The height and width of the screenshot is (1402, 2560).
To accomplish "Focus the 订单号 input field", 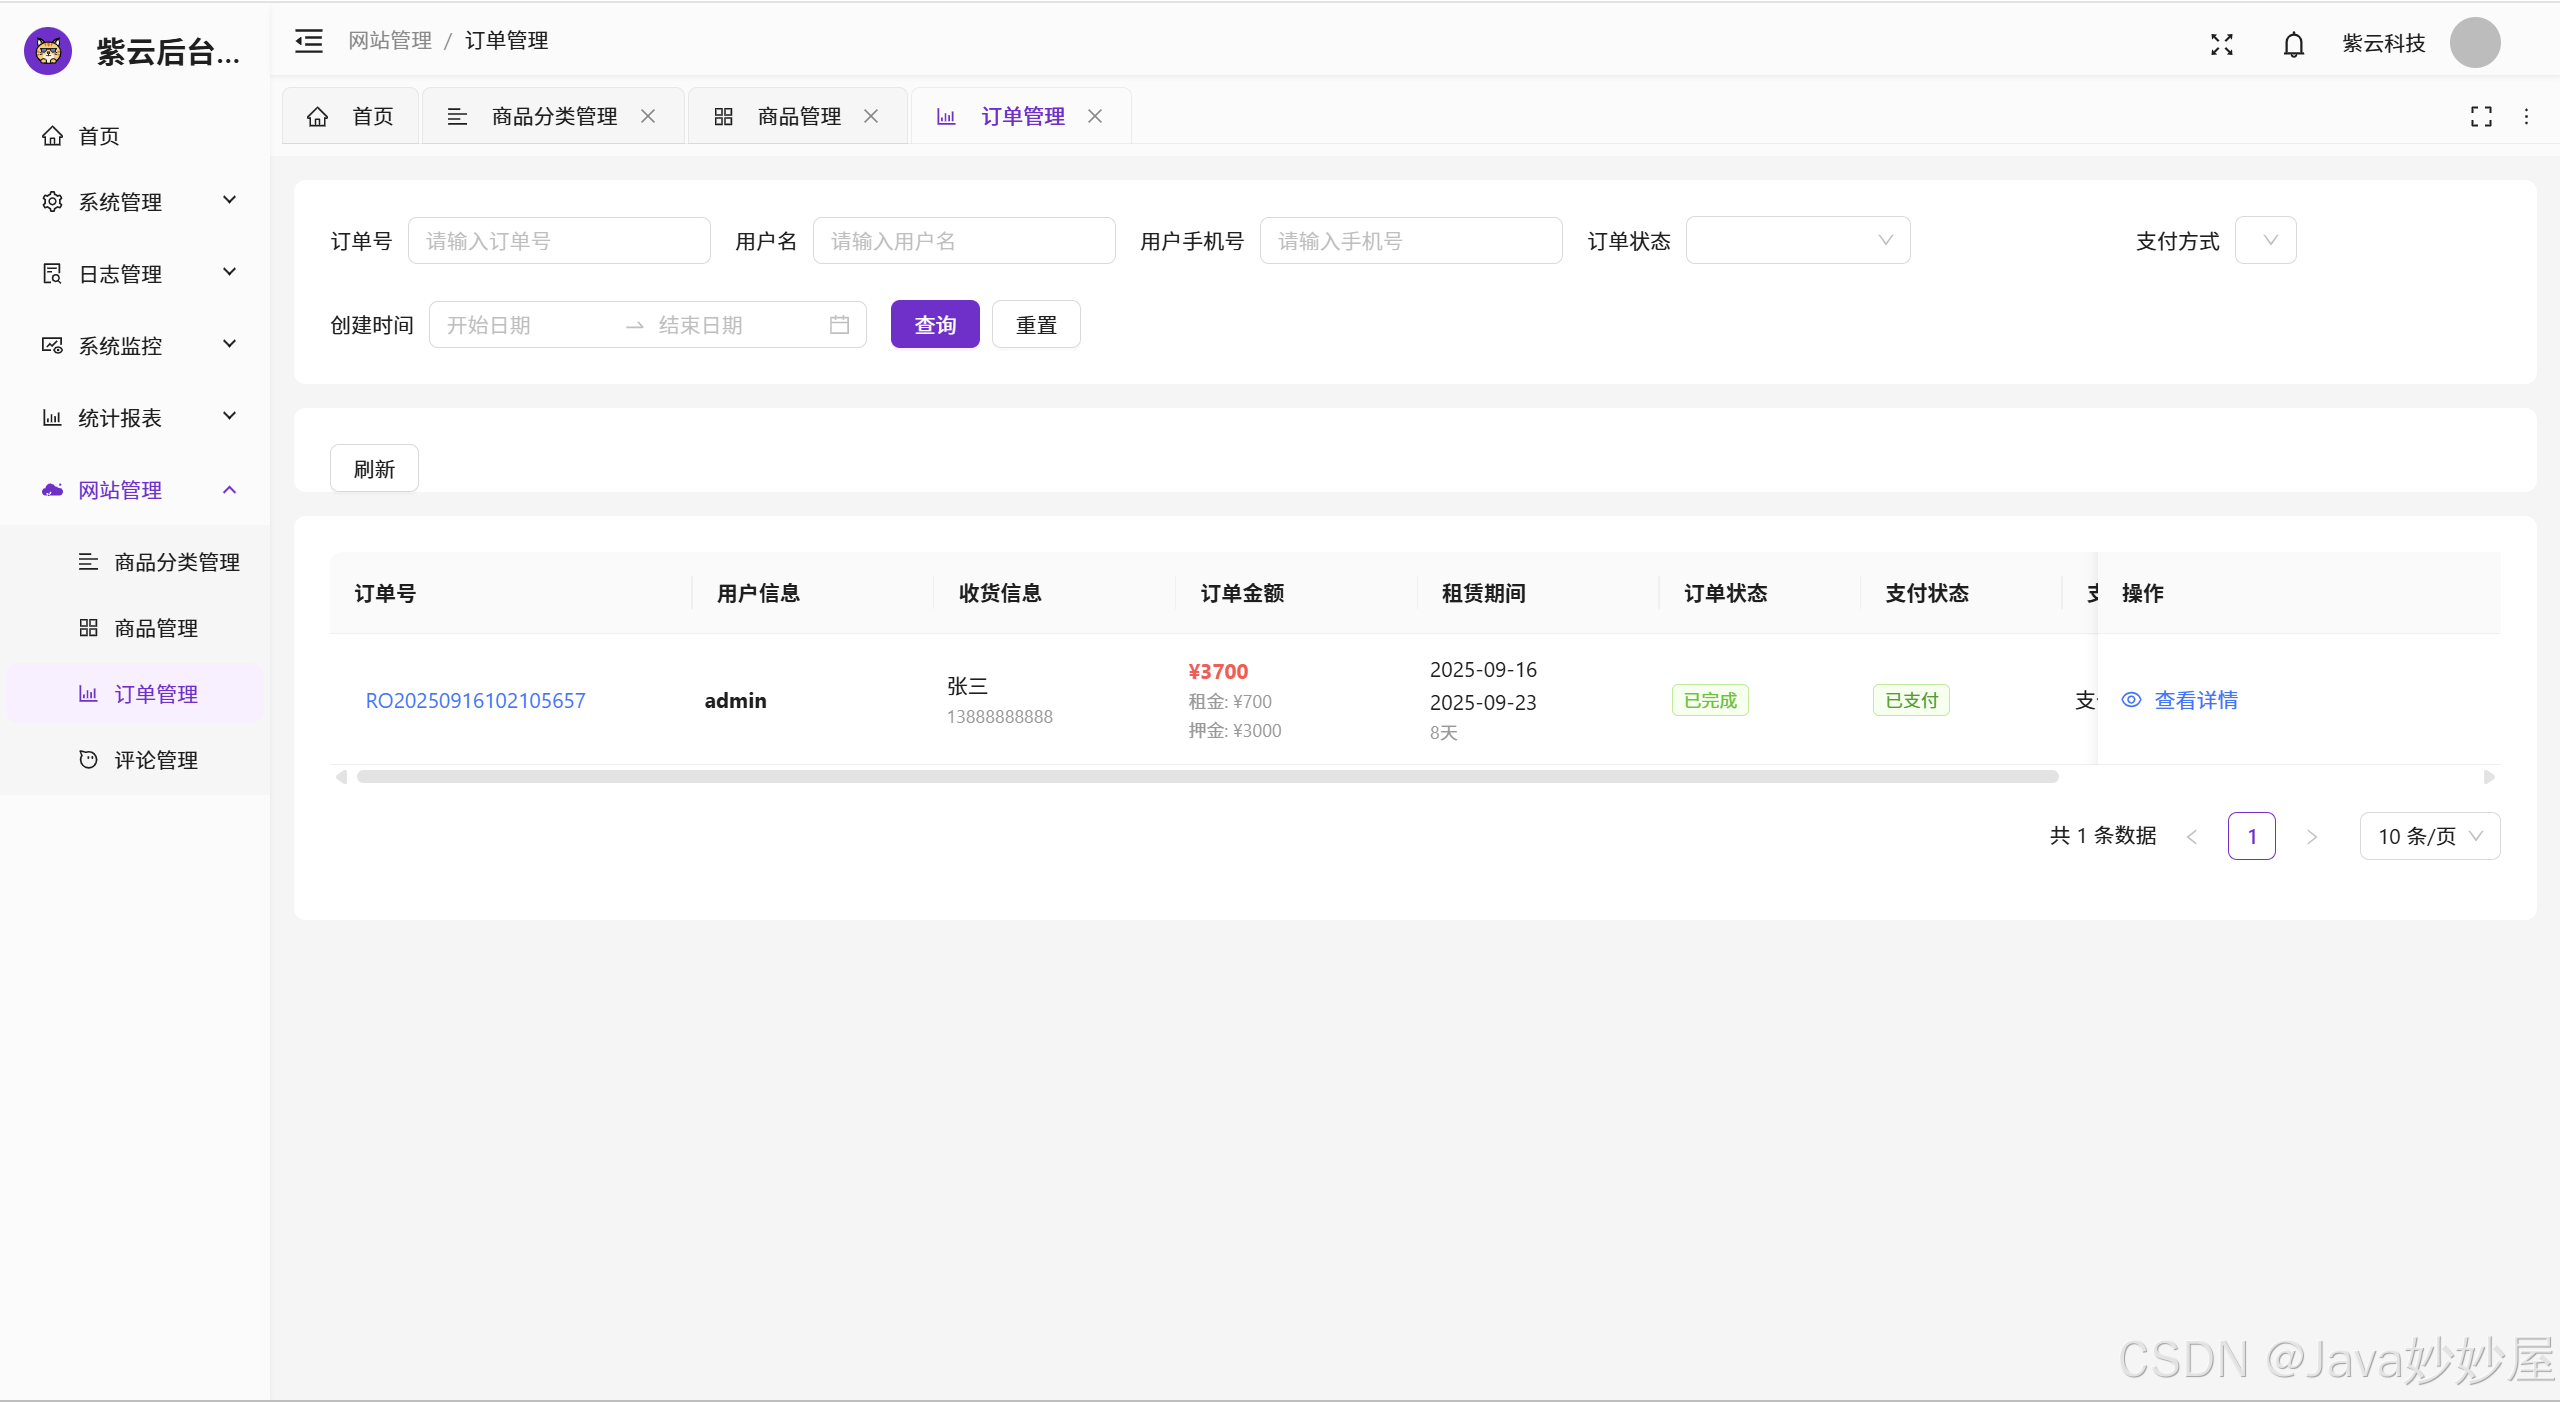I will tap(559, 241).
